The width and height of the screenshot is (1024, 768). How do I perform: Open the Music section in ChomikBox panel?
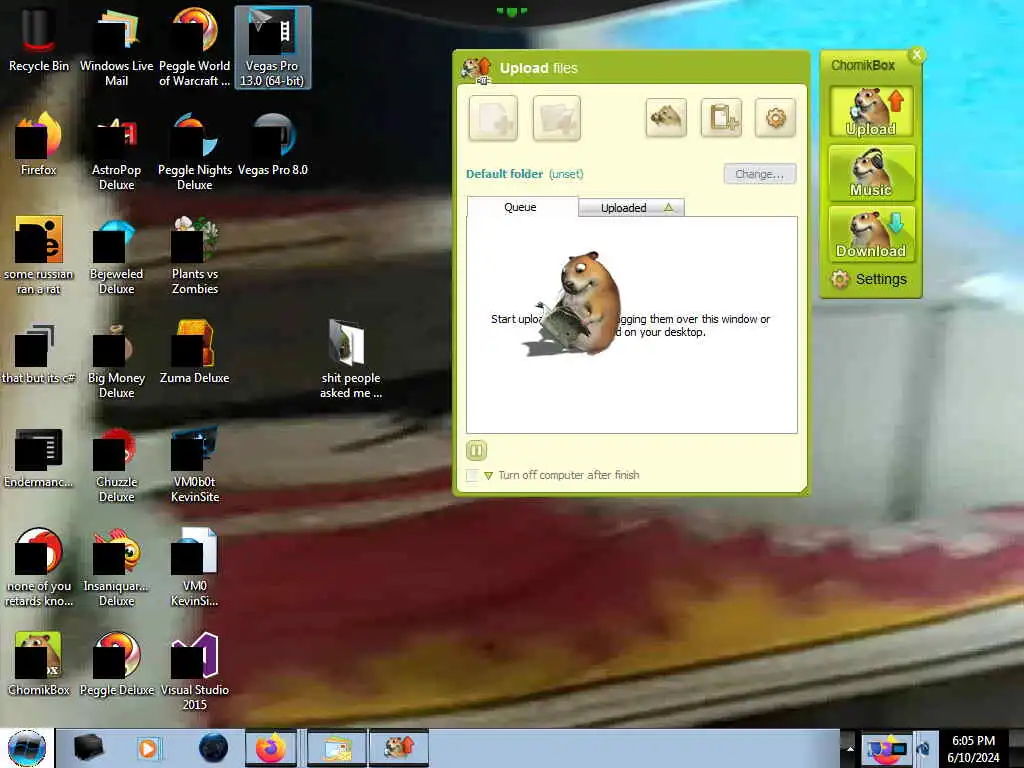(871, 173)
